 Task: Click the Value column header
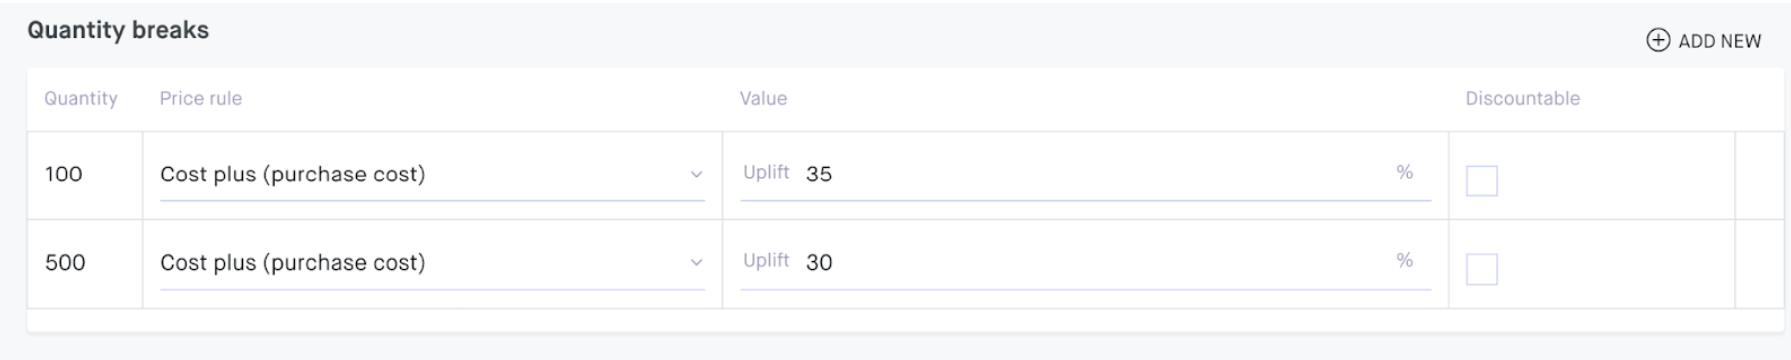(763, 98)
